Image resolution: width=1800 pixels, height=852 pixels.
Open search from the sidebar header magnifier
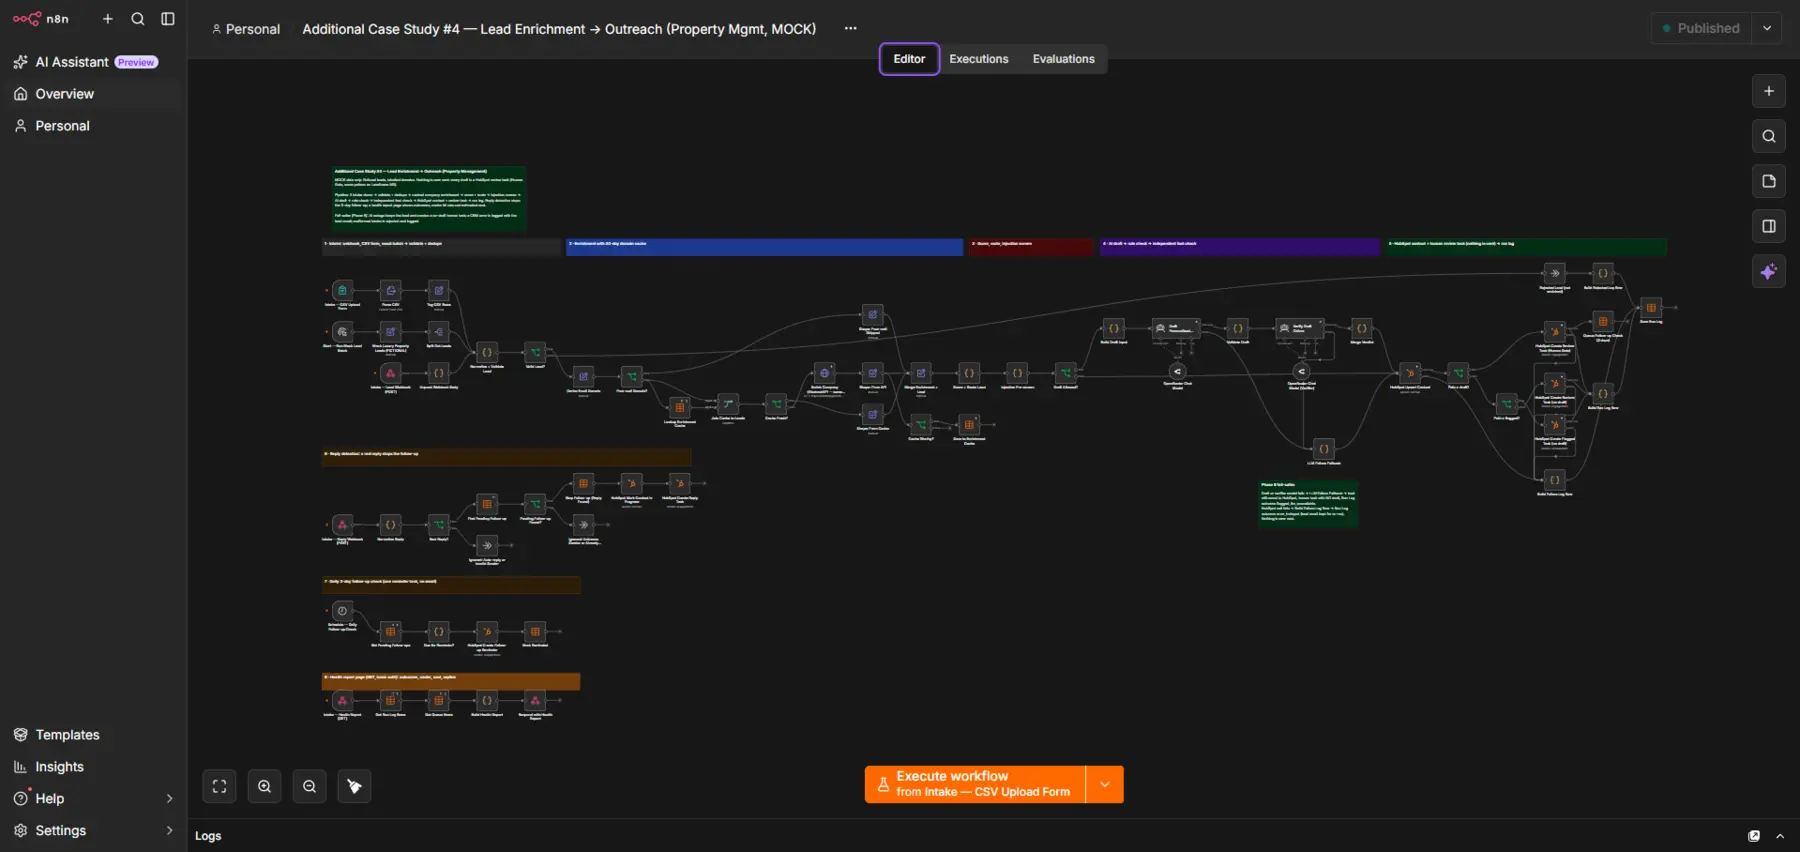point(138,19)
